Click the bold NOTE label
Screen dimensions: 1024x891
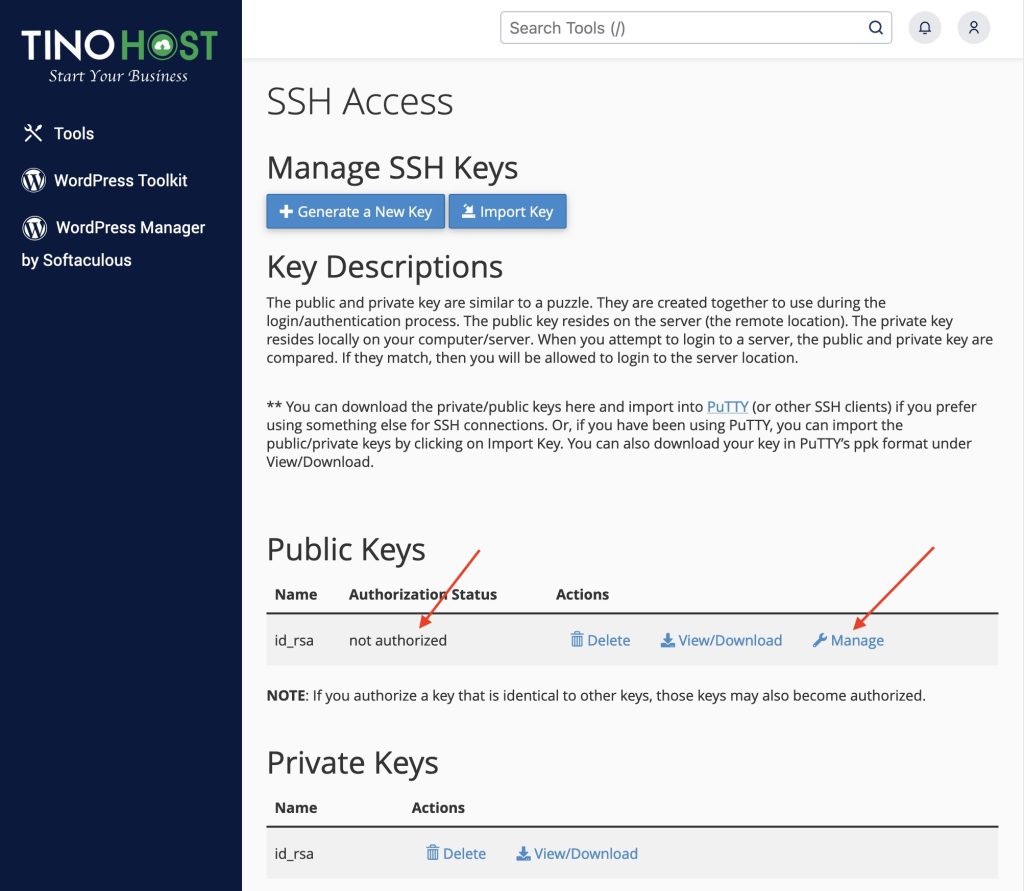[286, 696]
